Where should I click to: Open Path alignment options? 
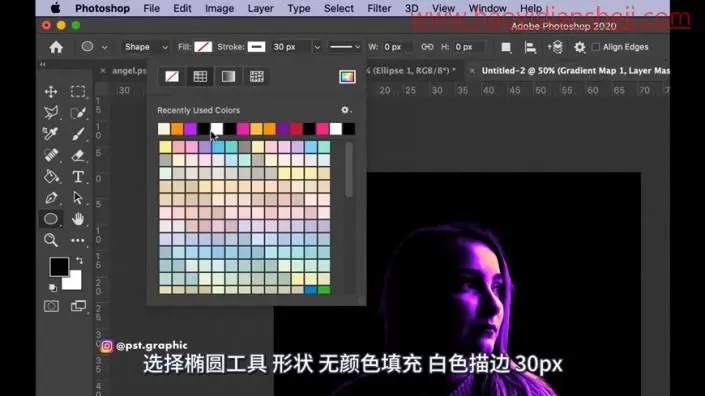[x=531, y=47]
